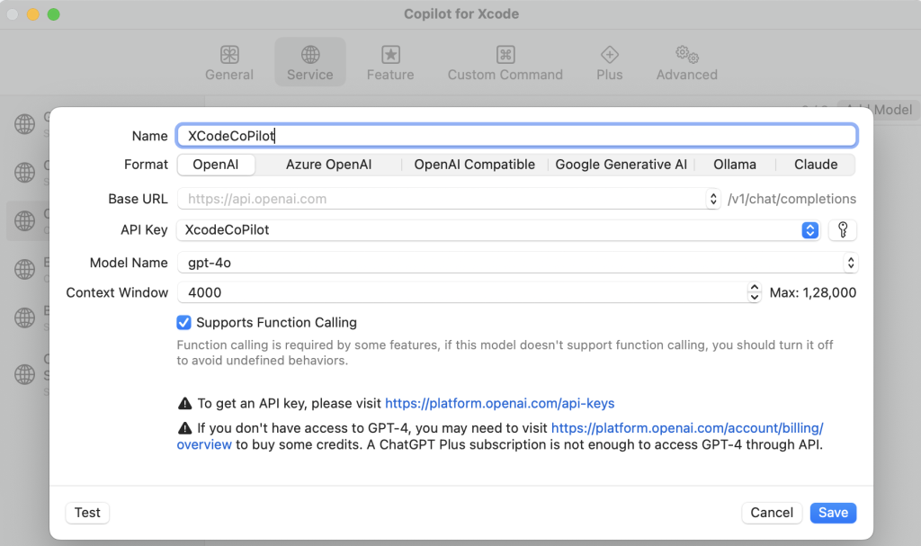Pick the Claude format option
This screenshot has height=546, width=921.
(x=815, y=164)
